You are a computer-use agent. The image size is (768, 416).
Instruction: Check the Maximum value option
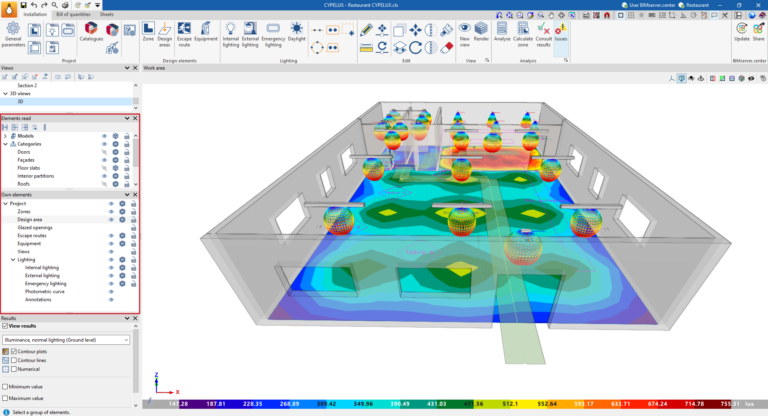point(5,398)
